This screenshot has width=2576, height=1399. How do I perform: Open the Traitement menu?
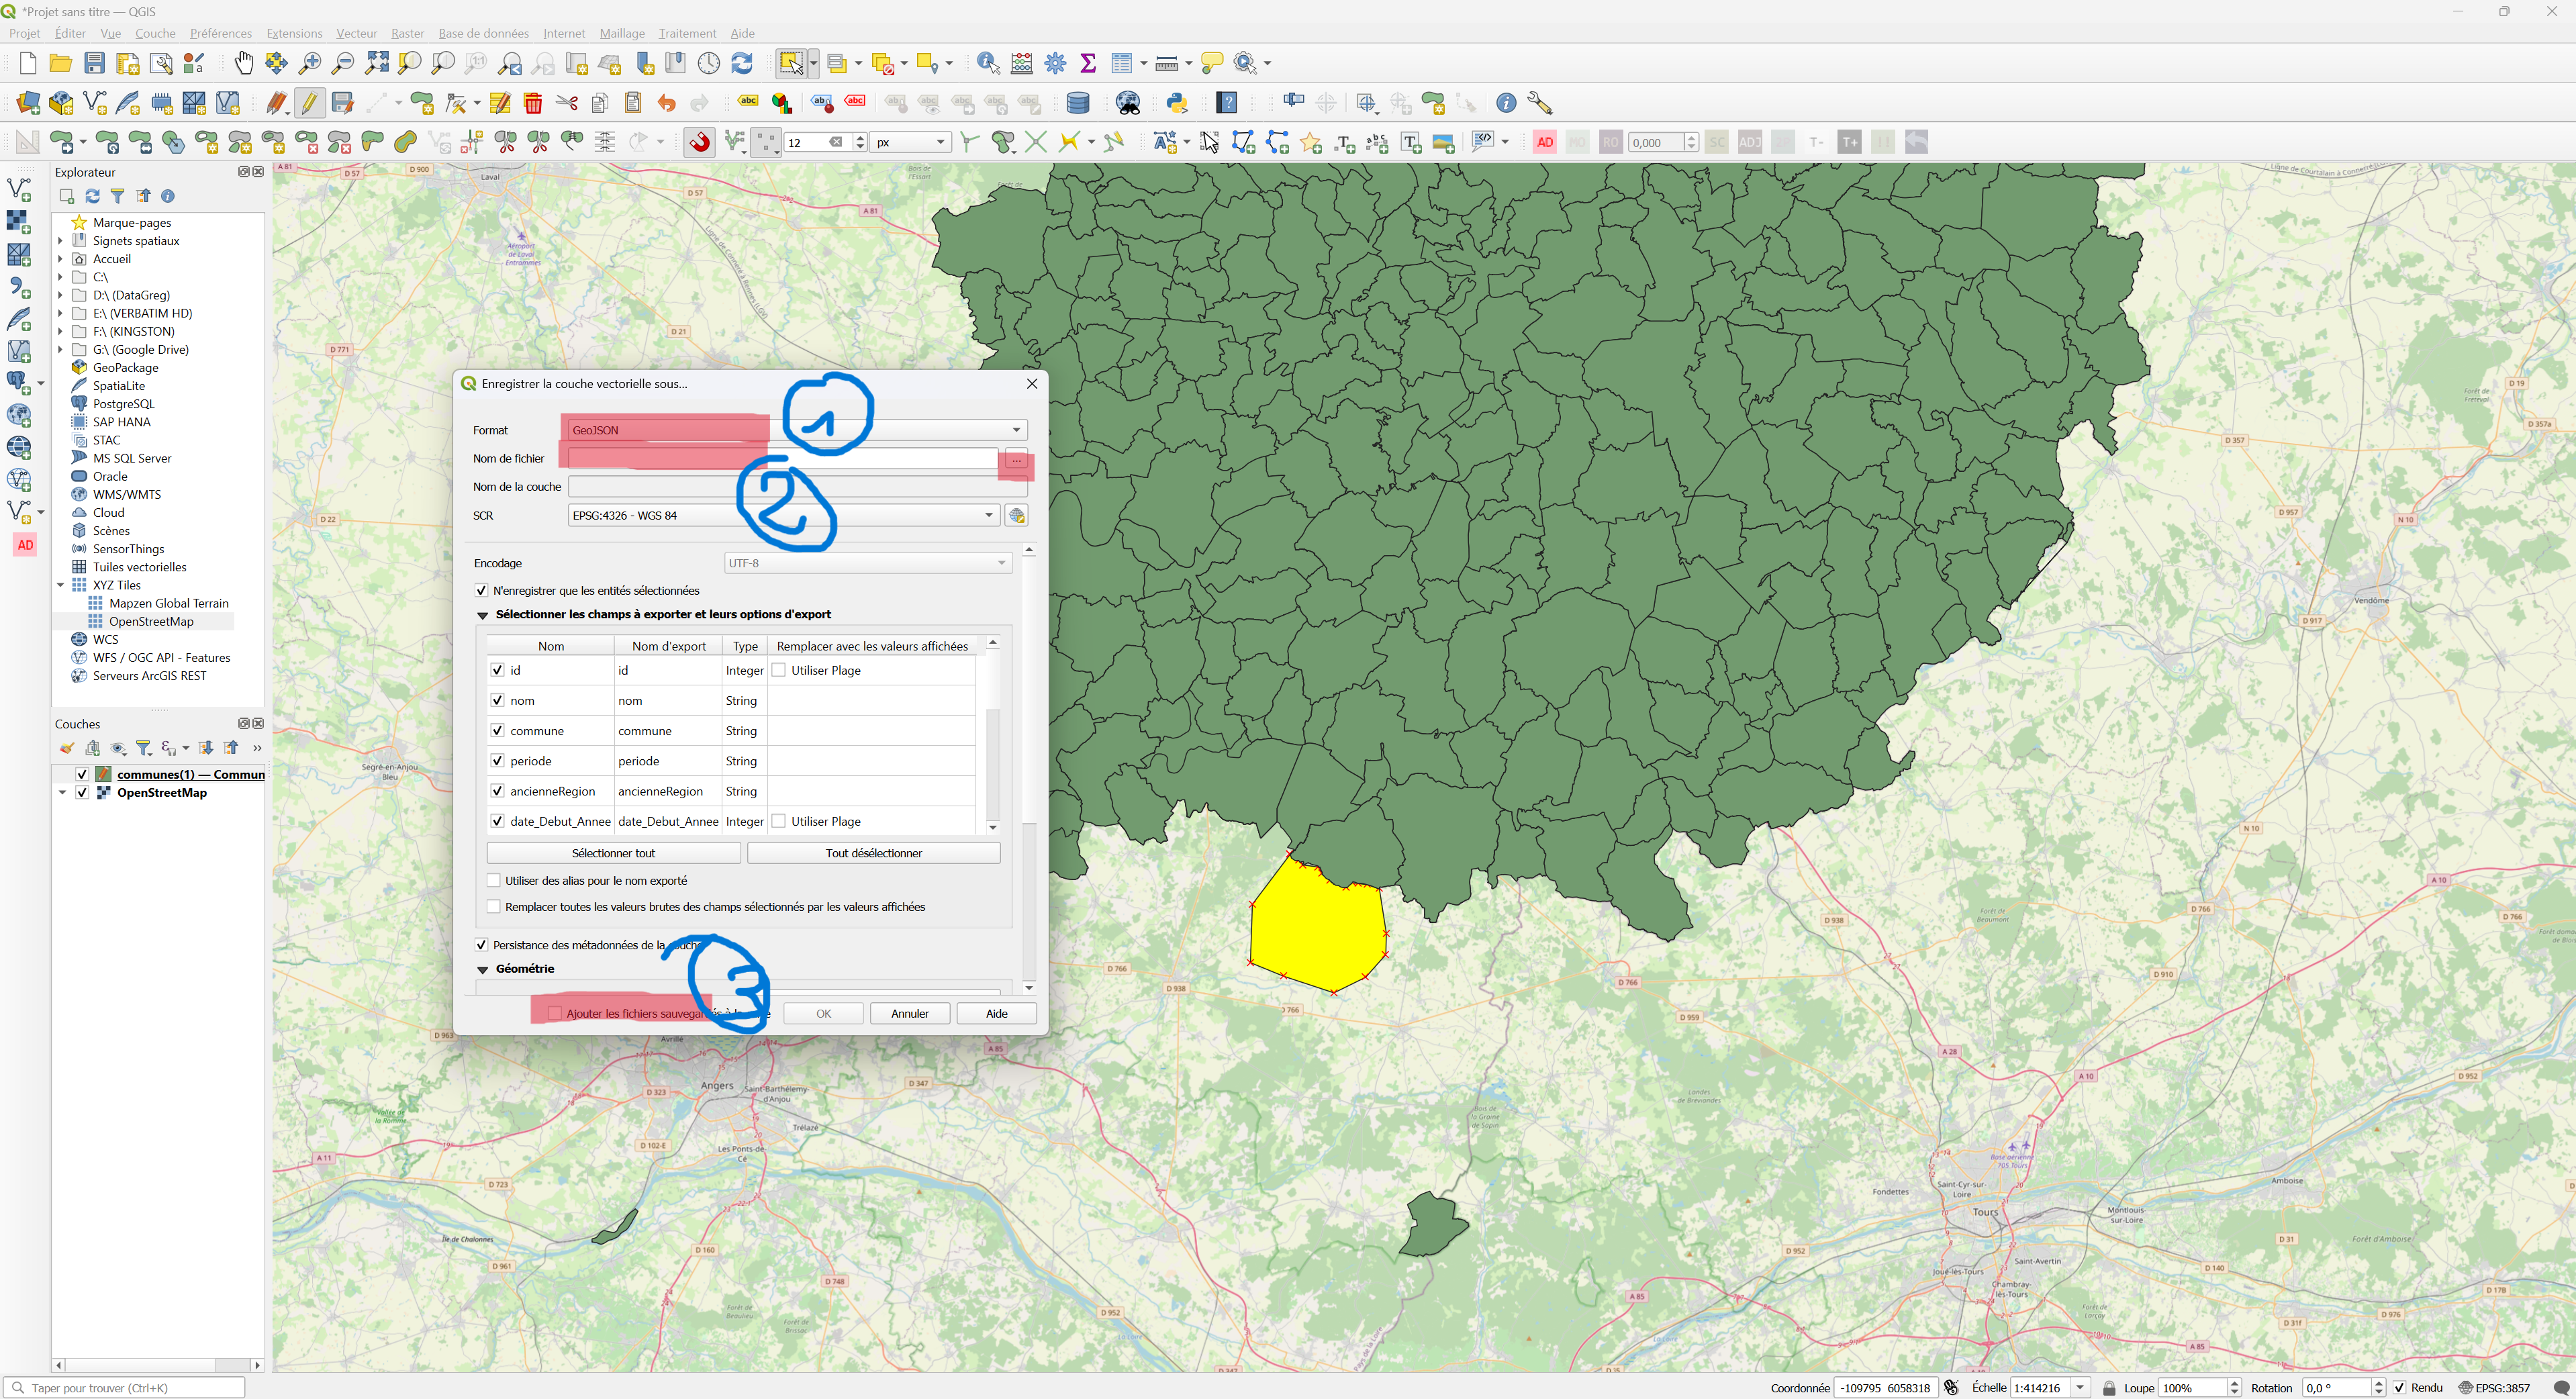(687, 33)
